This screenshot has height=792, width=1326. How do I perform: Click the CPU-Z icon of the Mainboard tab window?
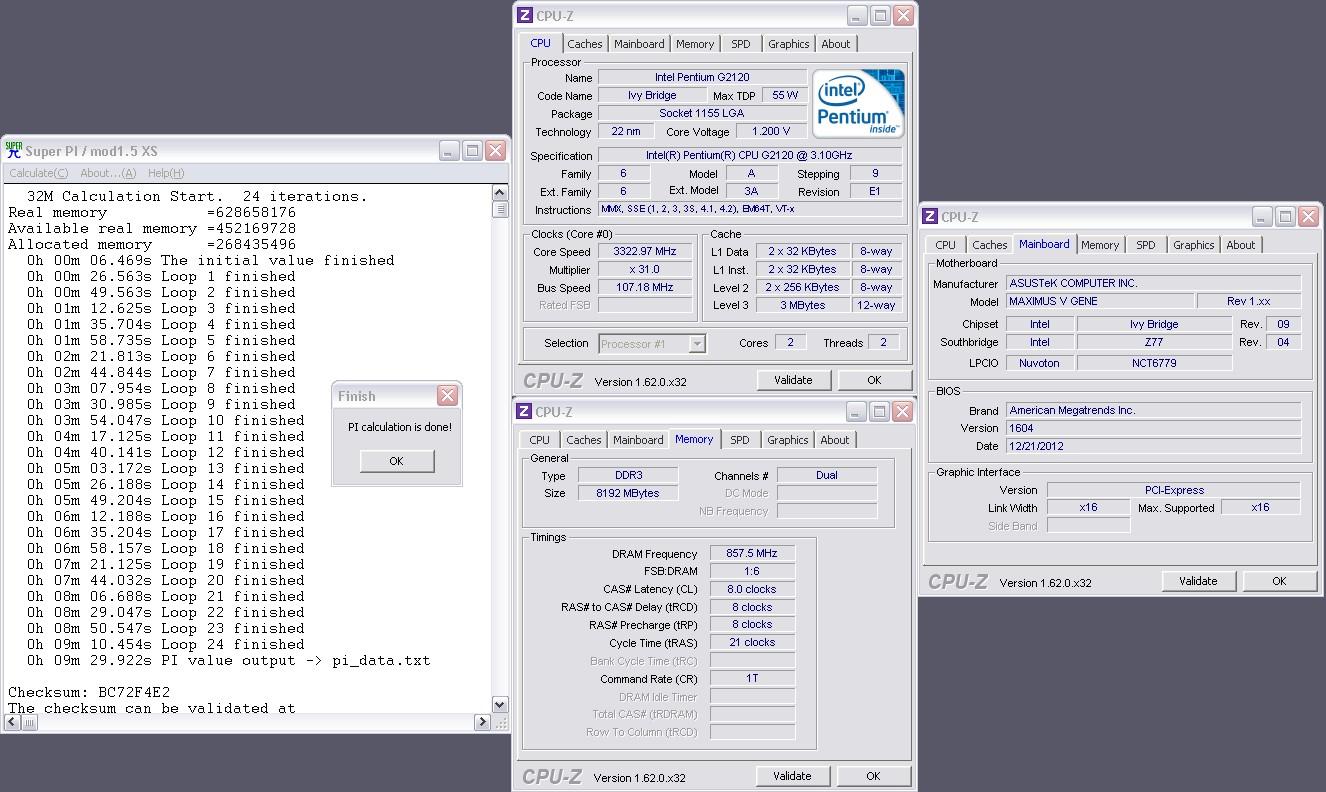[x=930, y=216]
